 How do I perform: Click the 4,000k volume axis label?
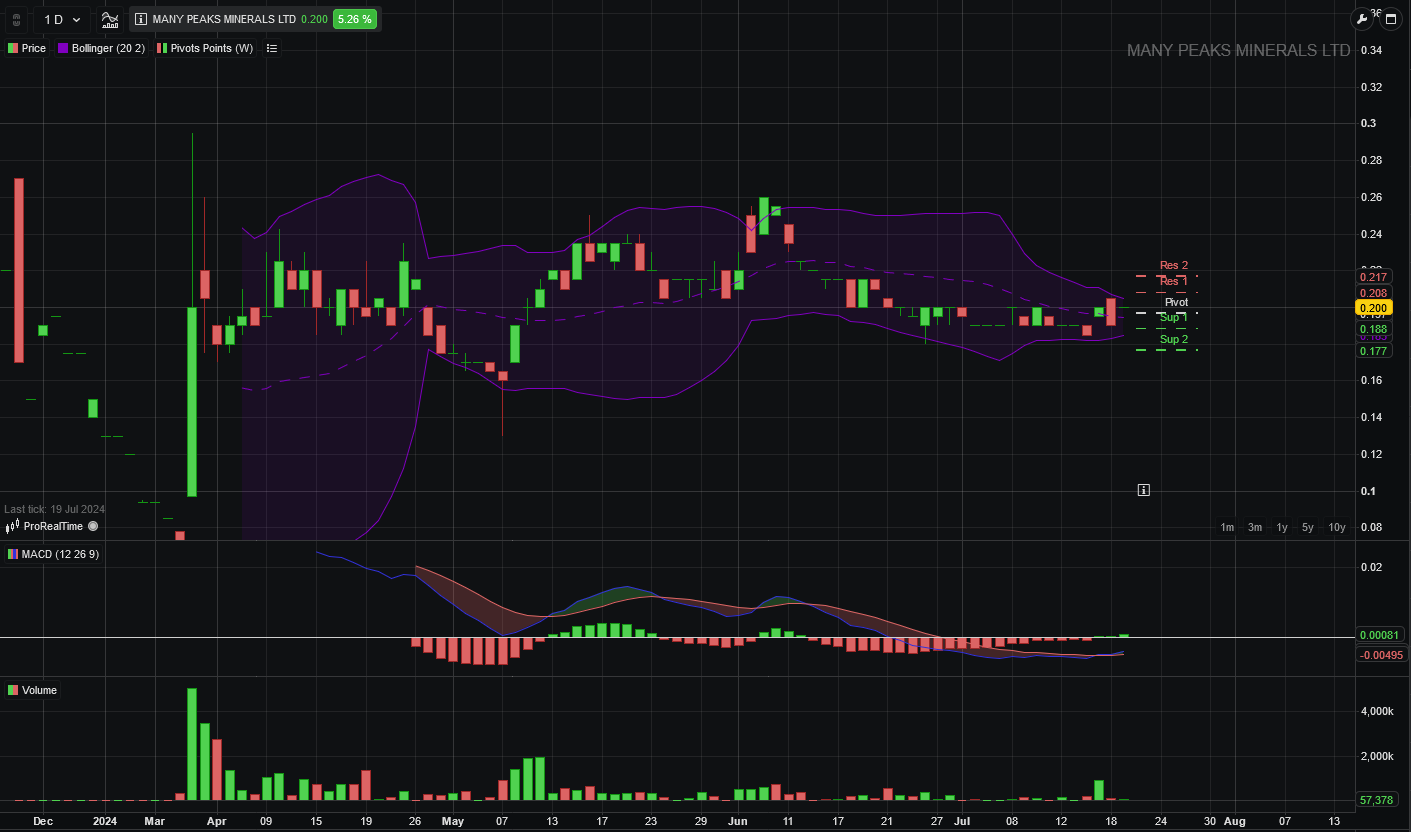[1375, 711]
